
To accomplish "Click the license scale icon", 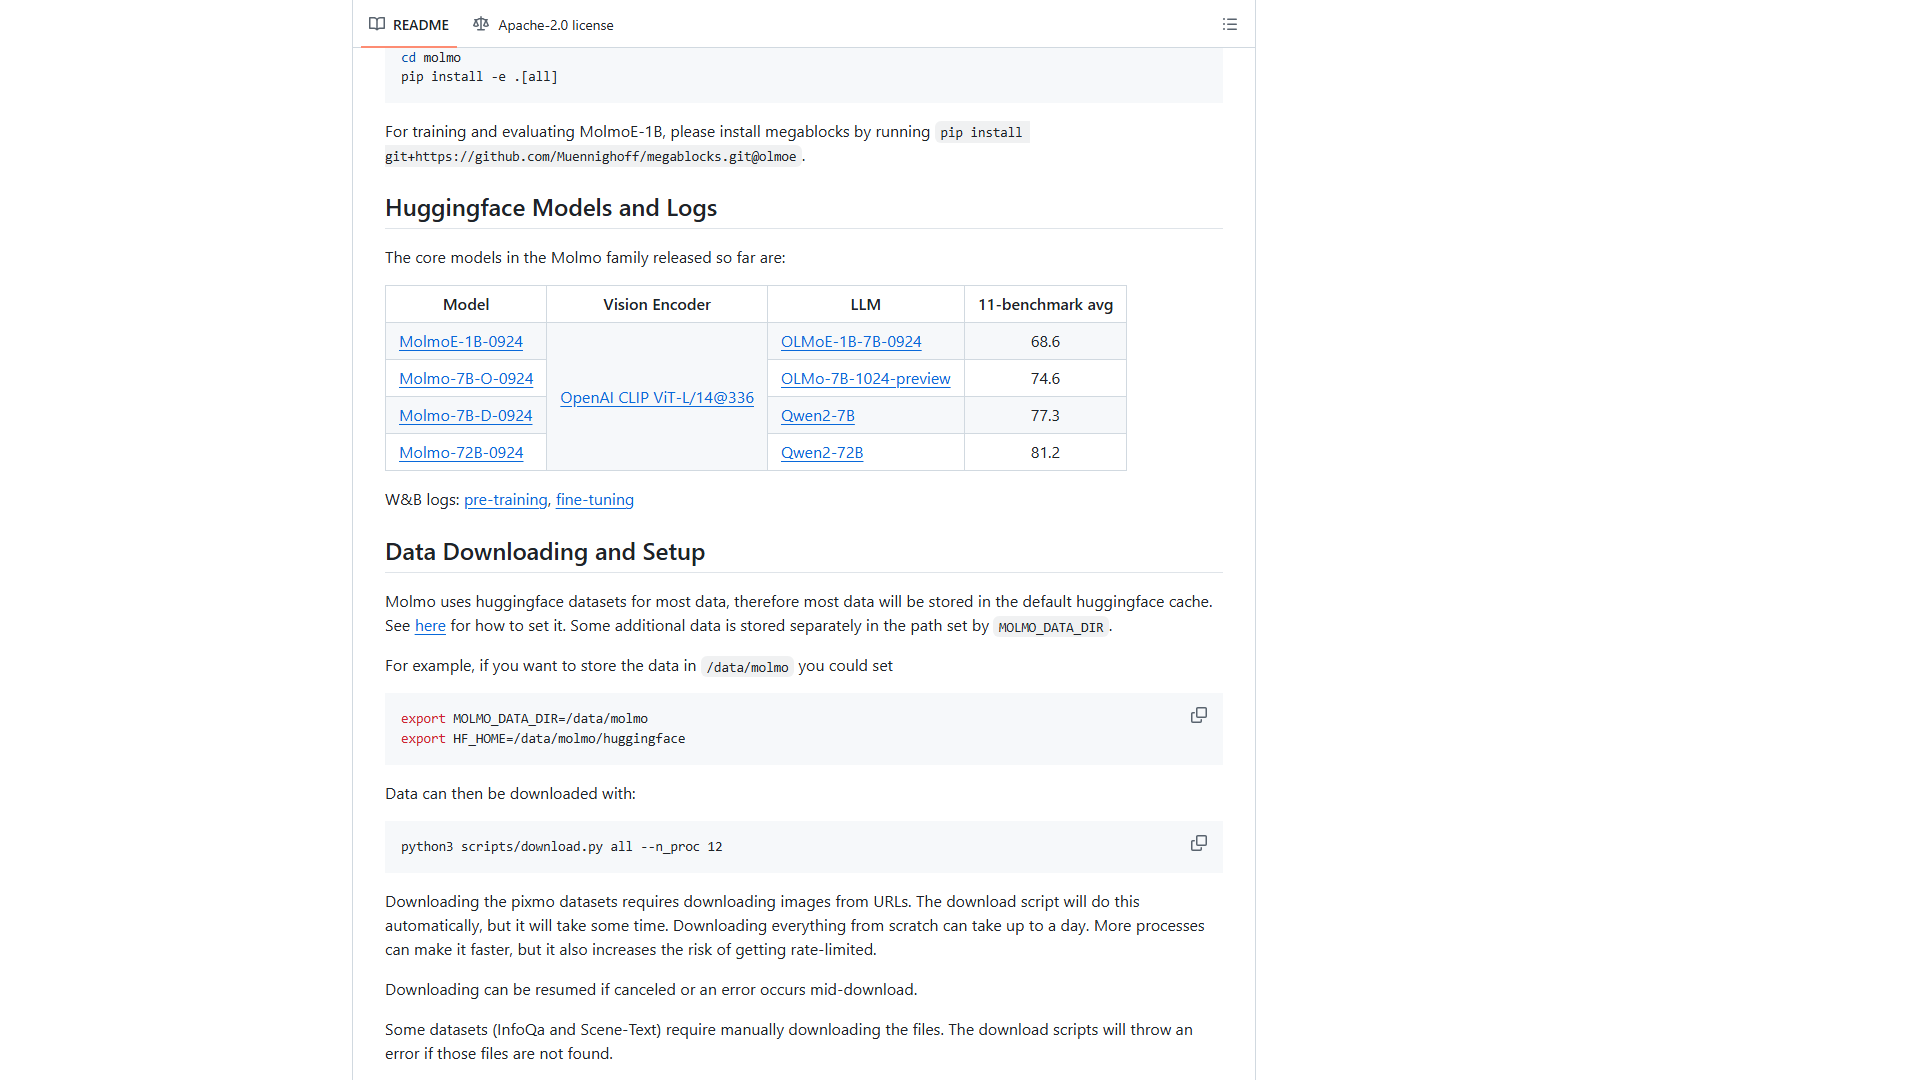I will point(481,24).
